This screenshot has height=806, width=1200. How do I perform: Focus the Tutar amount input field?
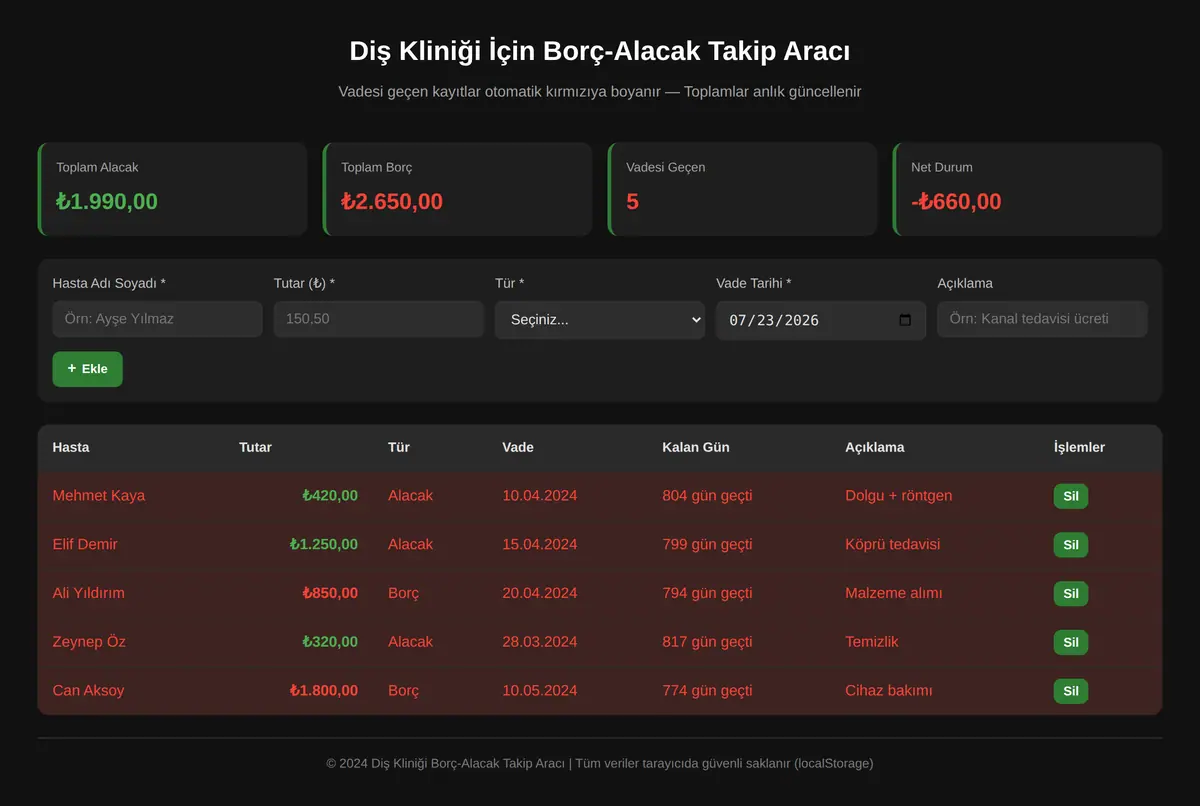point(379,319)
